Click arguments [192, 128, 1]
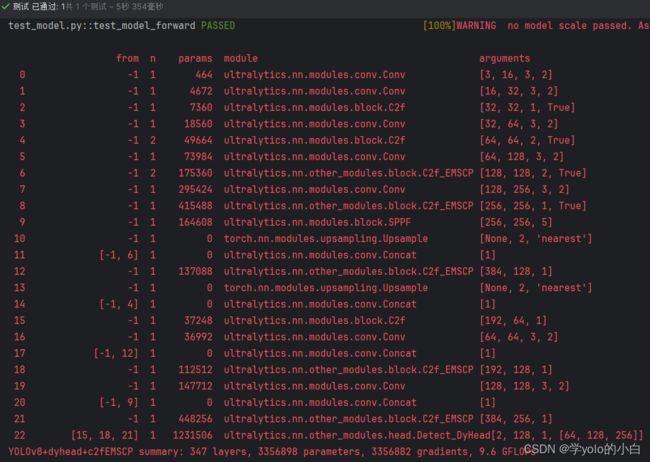This screenshot has height=462, width=650. [516, 370]
